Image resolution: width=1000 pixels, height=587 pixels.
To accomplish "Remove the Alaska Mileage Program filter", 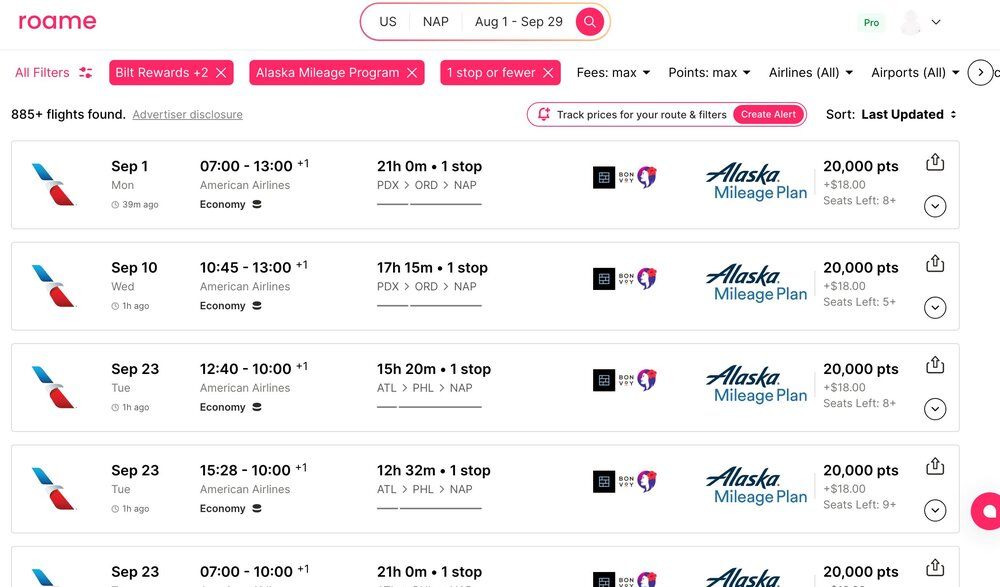I will pos(410,73).
